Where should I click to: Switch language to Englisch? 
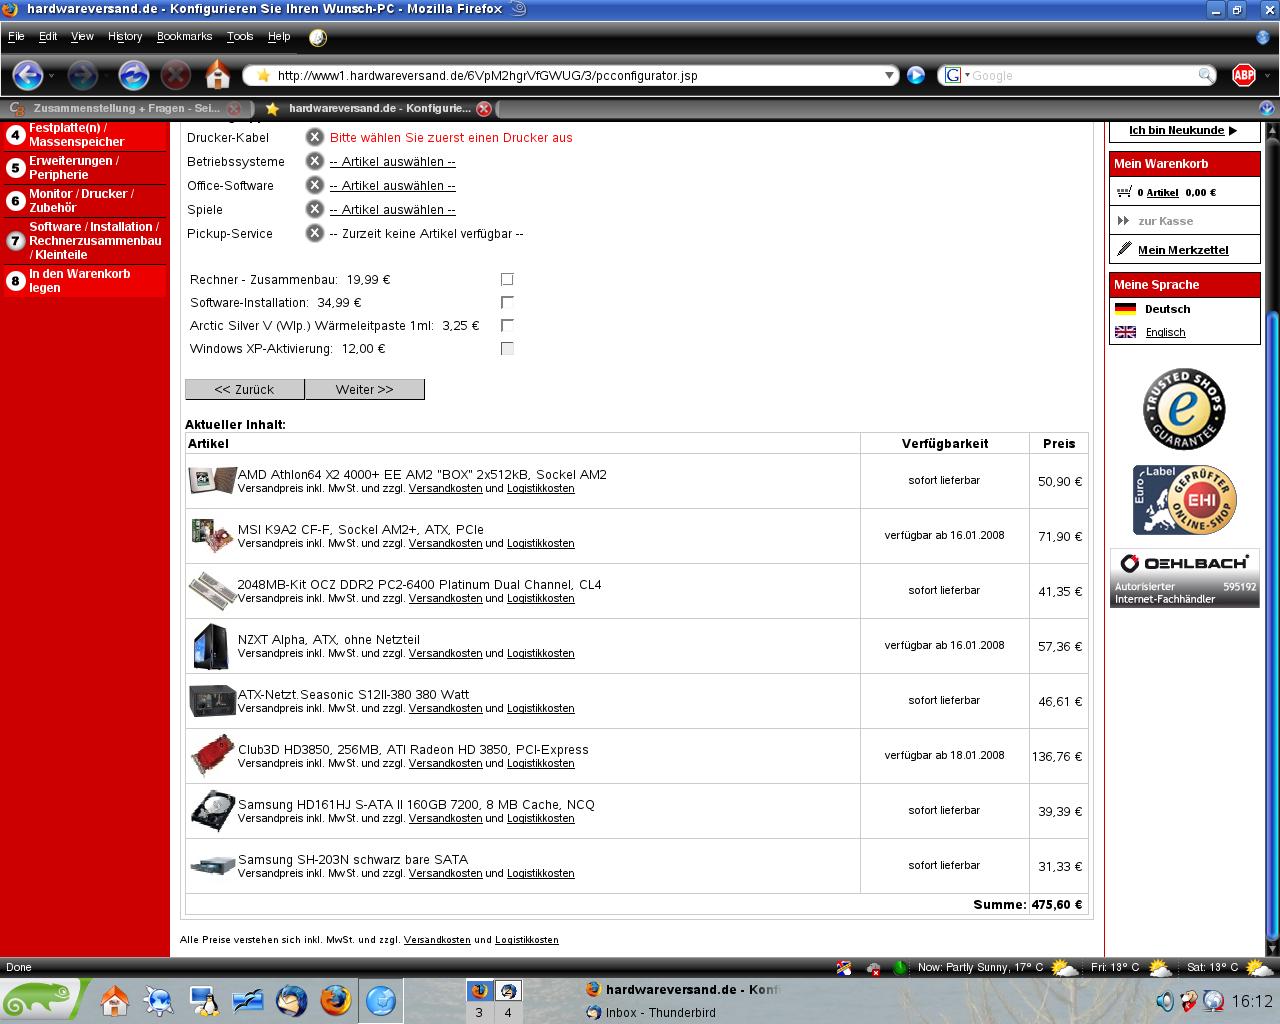tap(1165, 332)
